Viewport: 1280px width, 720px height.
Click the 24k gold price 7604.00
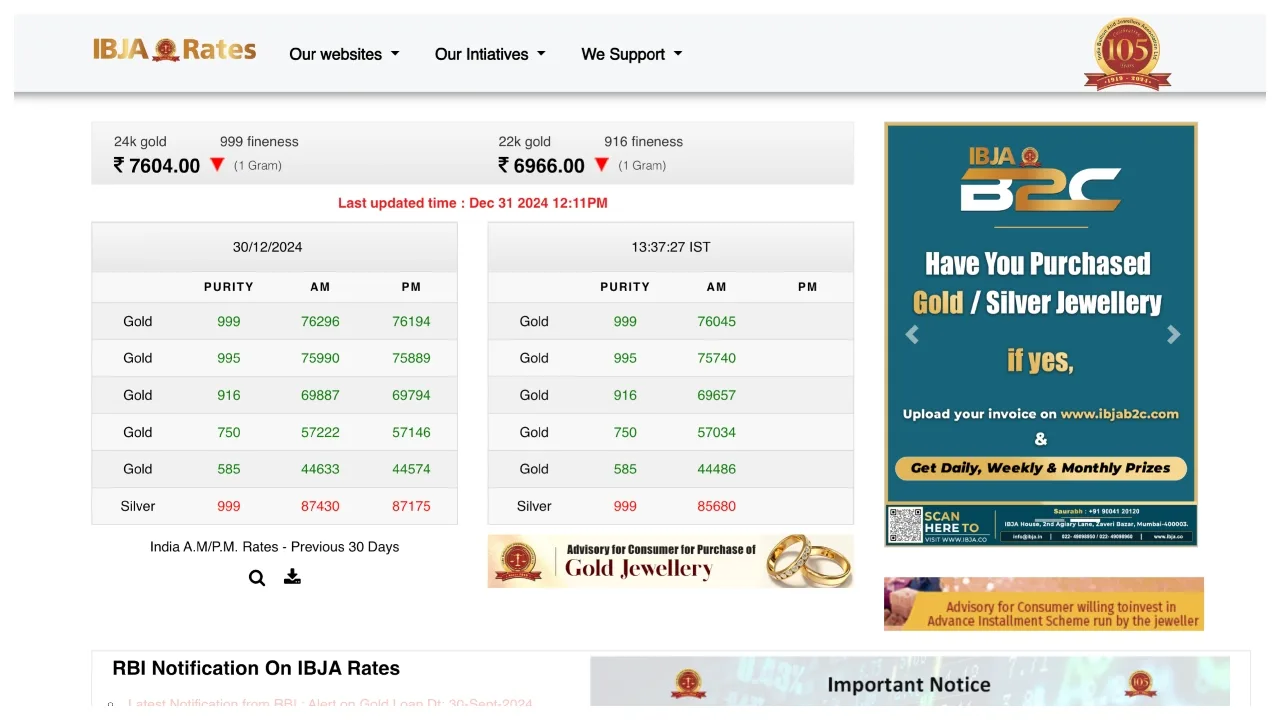click(x=157, y=166)
